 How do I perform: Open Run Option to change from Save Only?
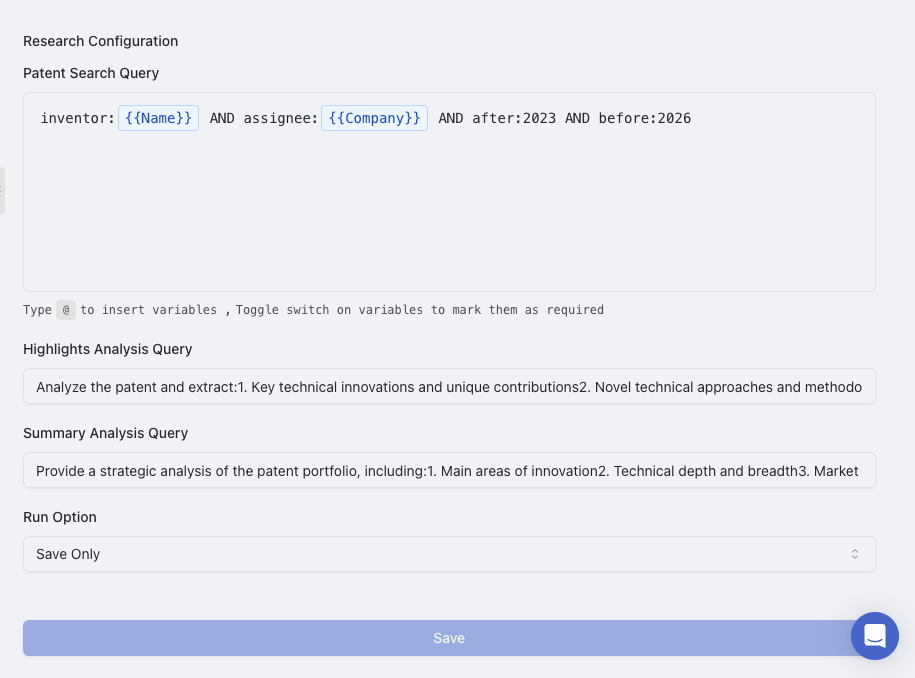pos(448,553)
